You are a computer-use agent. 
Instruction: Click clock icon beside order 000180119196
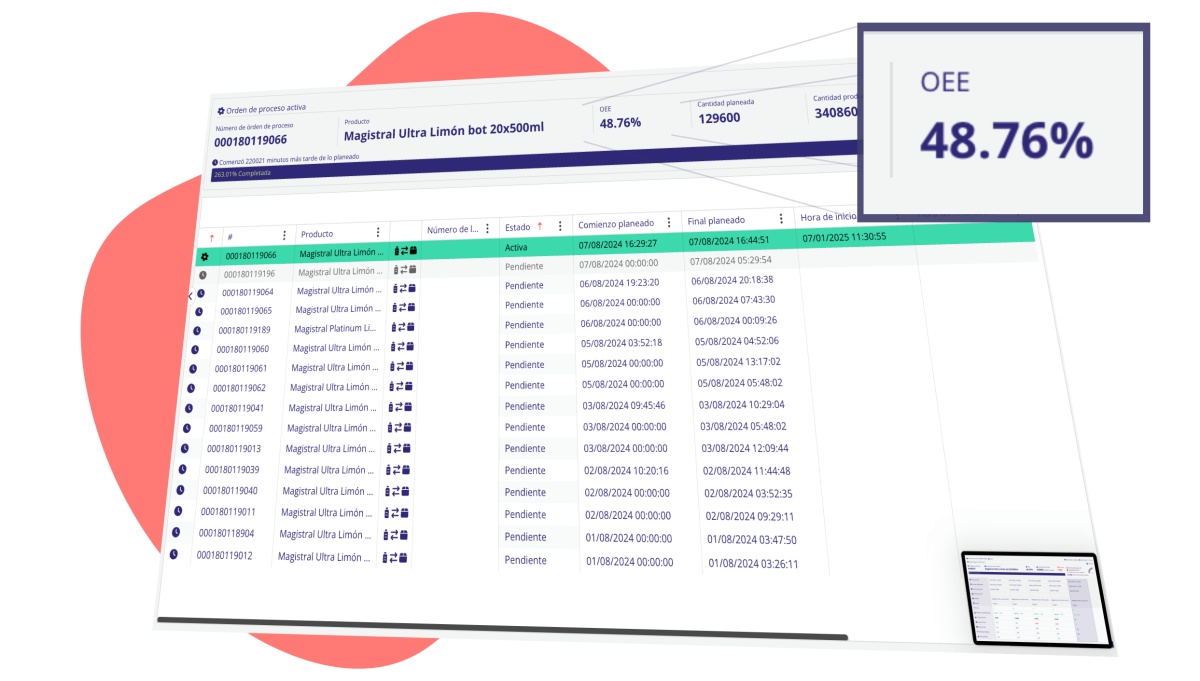point(203,274)
